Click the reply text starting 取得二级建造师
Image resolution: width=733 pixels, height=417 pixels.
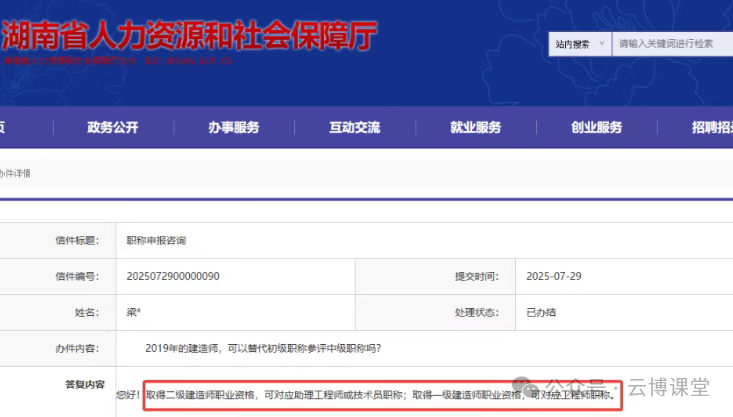click(381, 395)
